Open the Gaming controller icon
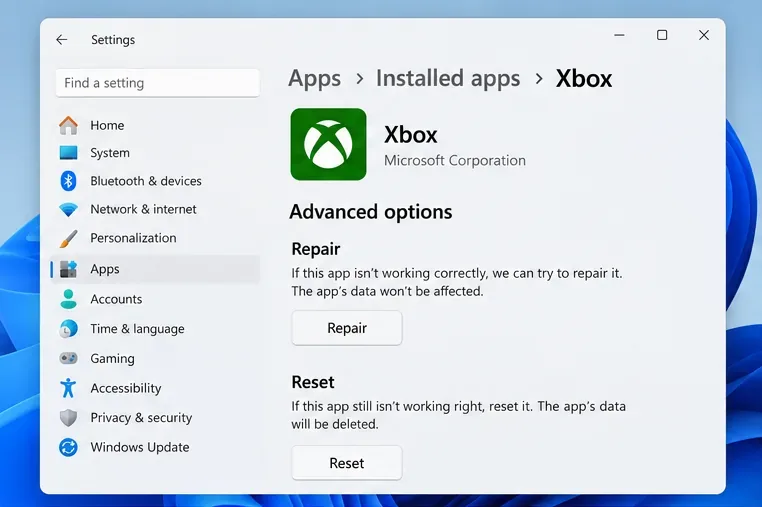Screen dimensions: 762x507 point(69,358)
